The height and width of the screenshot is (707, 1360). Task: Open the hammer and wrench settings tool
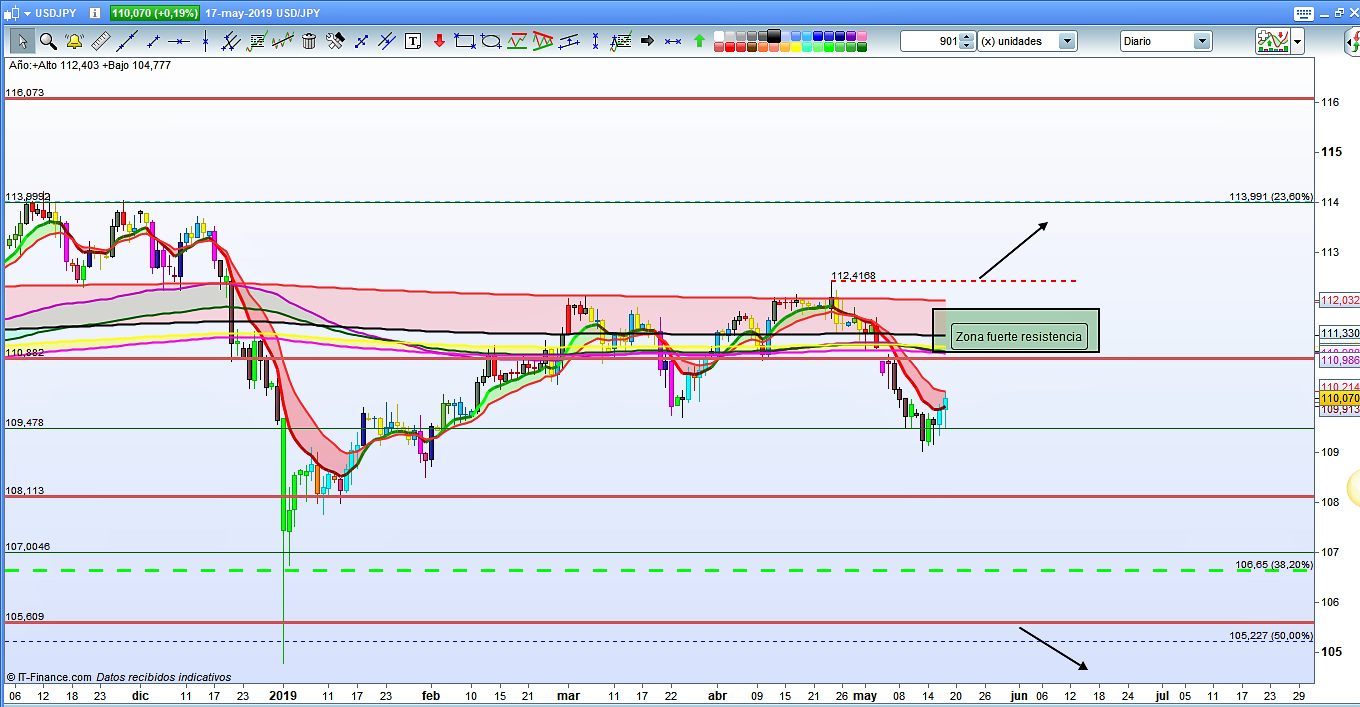tap(335, 41)
